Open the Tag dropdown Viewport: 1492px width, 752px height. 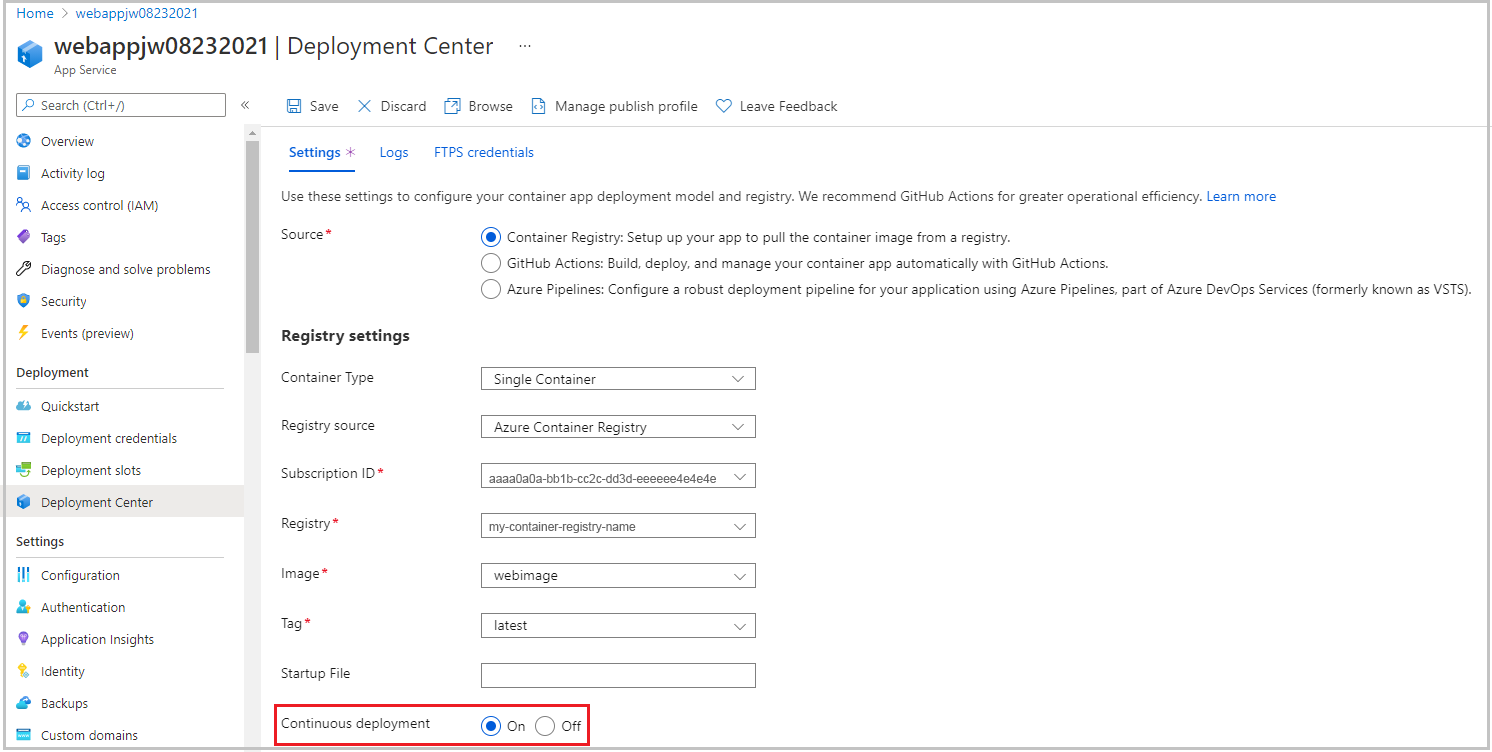[617, 625]
